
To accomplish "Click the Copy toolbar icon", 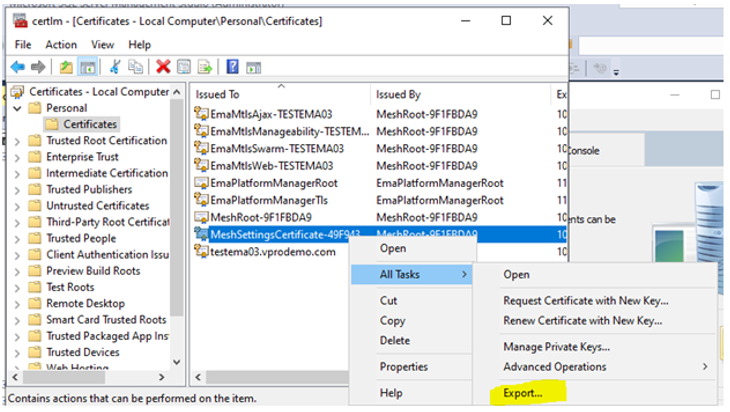I will 135,67.
